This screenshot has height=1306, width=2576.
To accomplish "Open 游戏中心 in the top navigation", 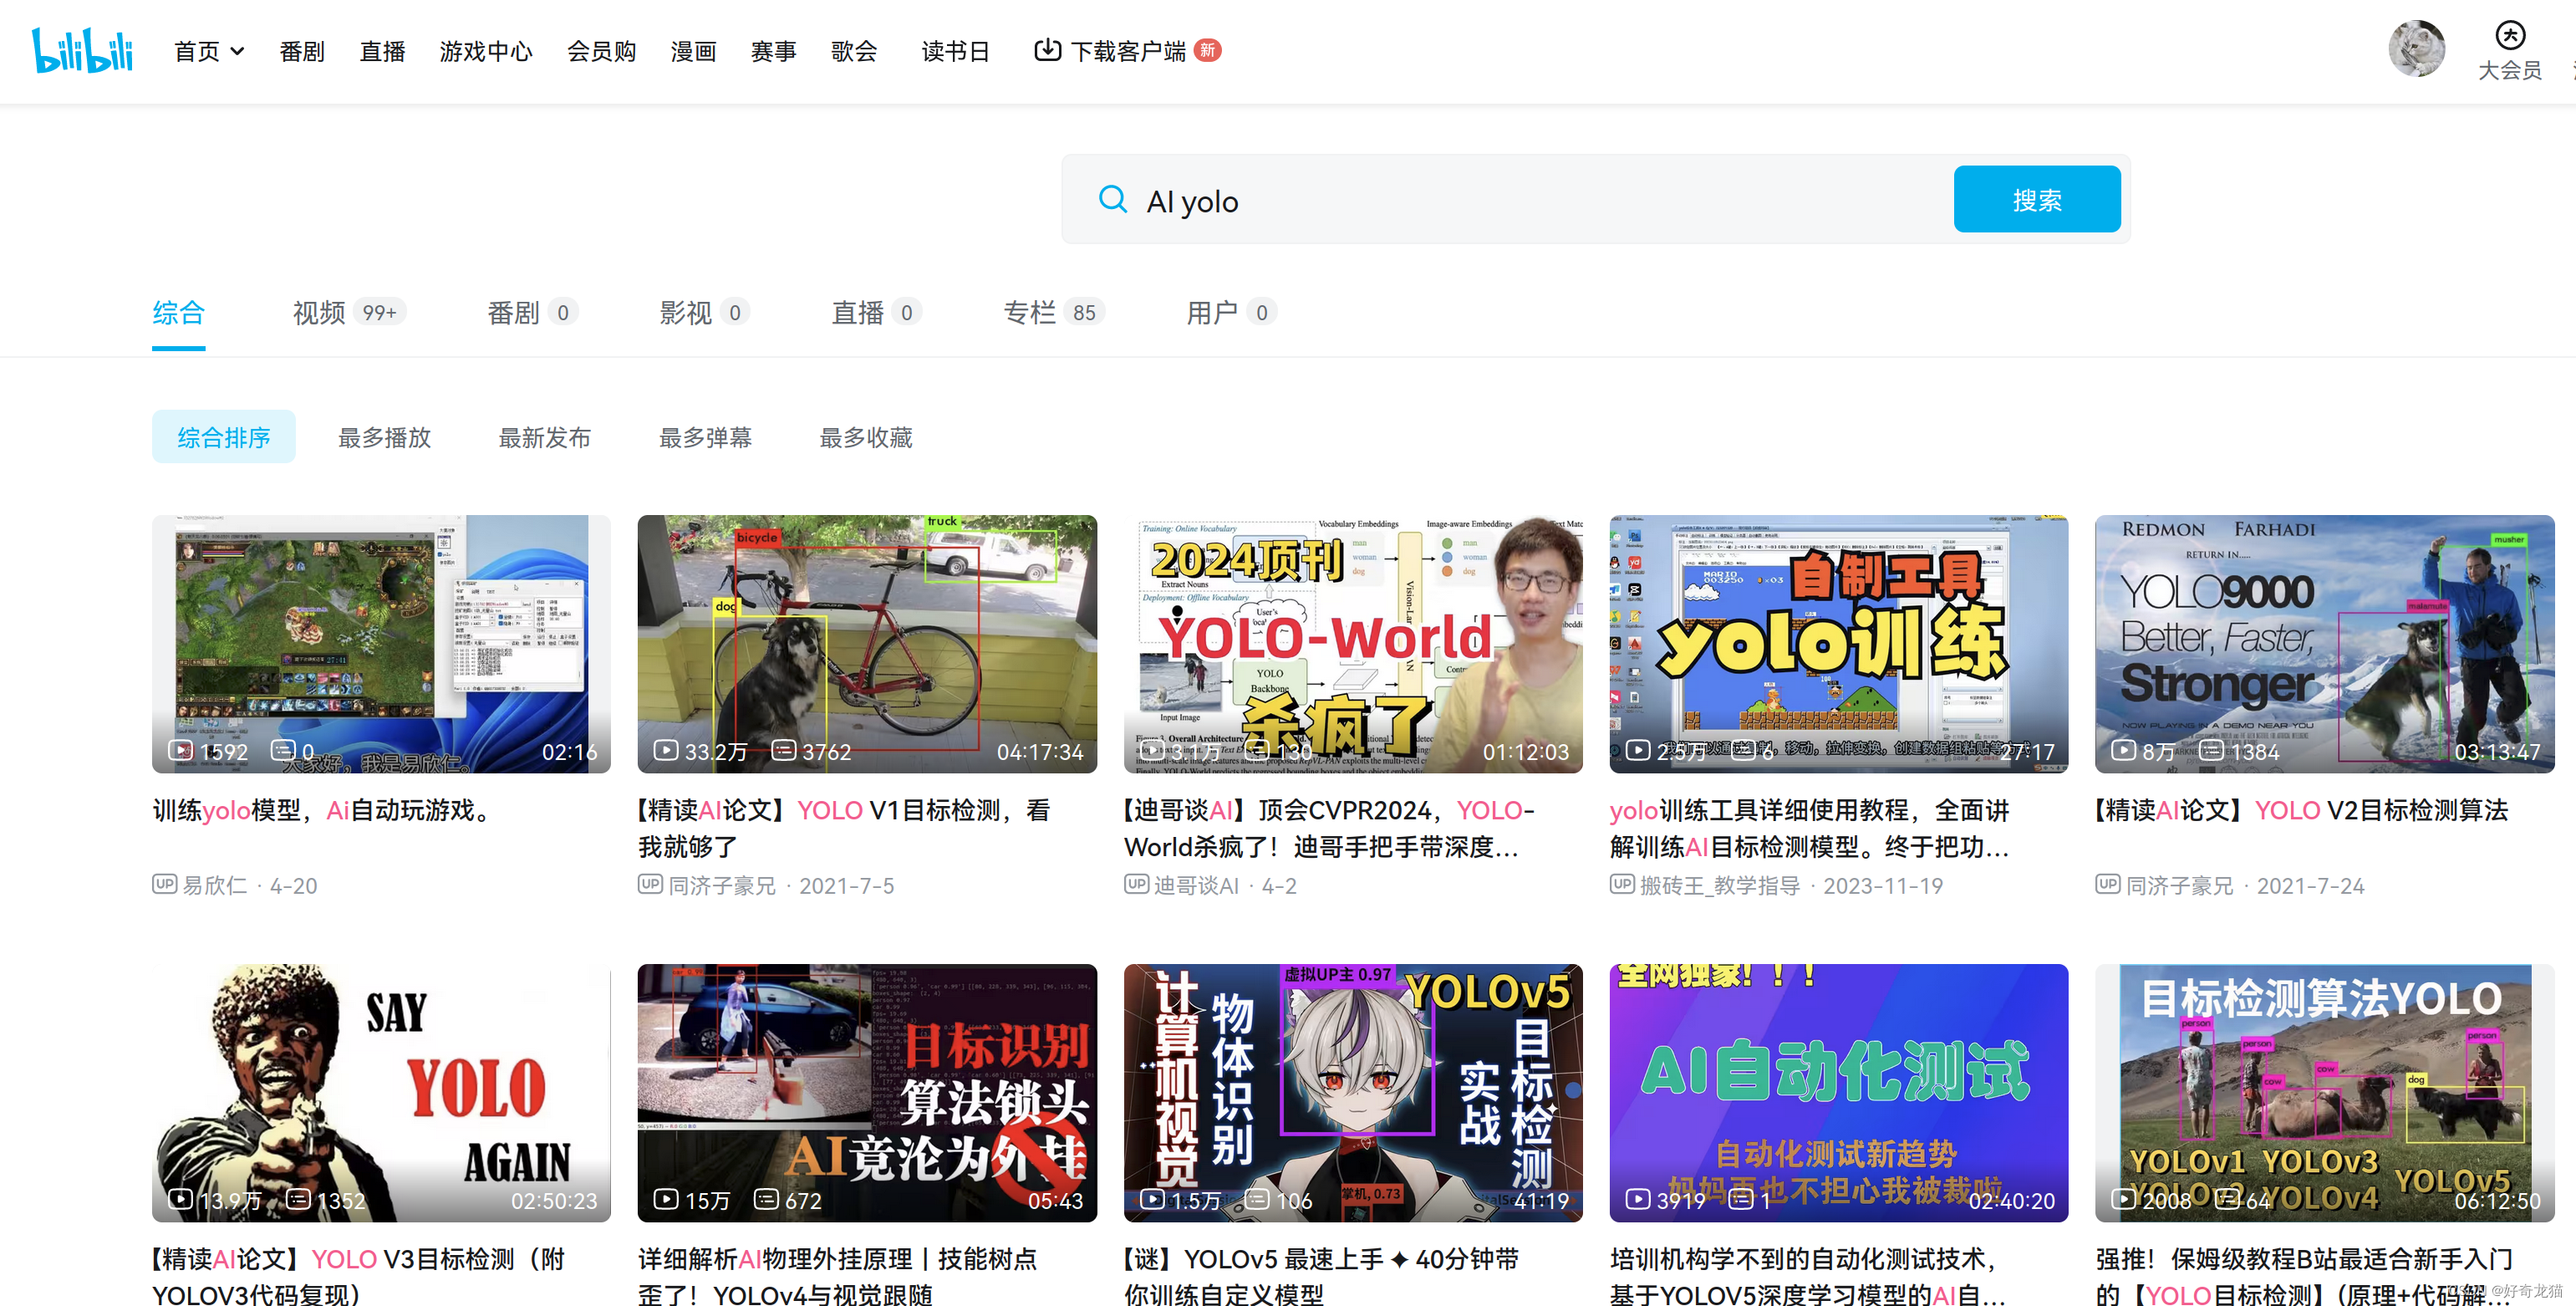I will click(486, 51).
